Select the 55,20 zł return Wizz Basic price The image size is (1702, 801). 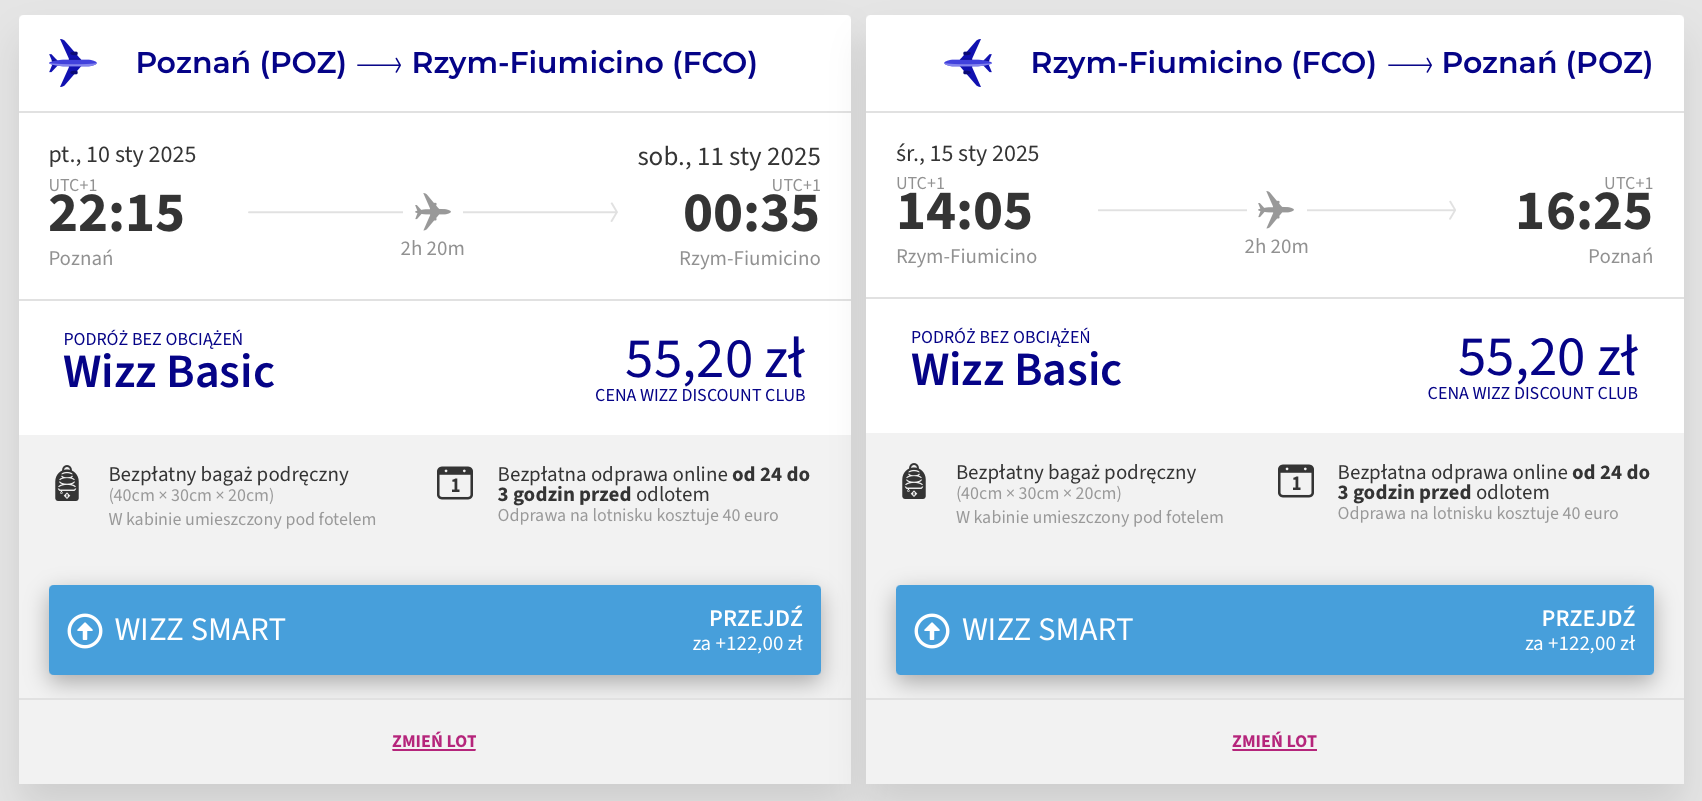pyautogui.click(x=1547, y=358)
